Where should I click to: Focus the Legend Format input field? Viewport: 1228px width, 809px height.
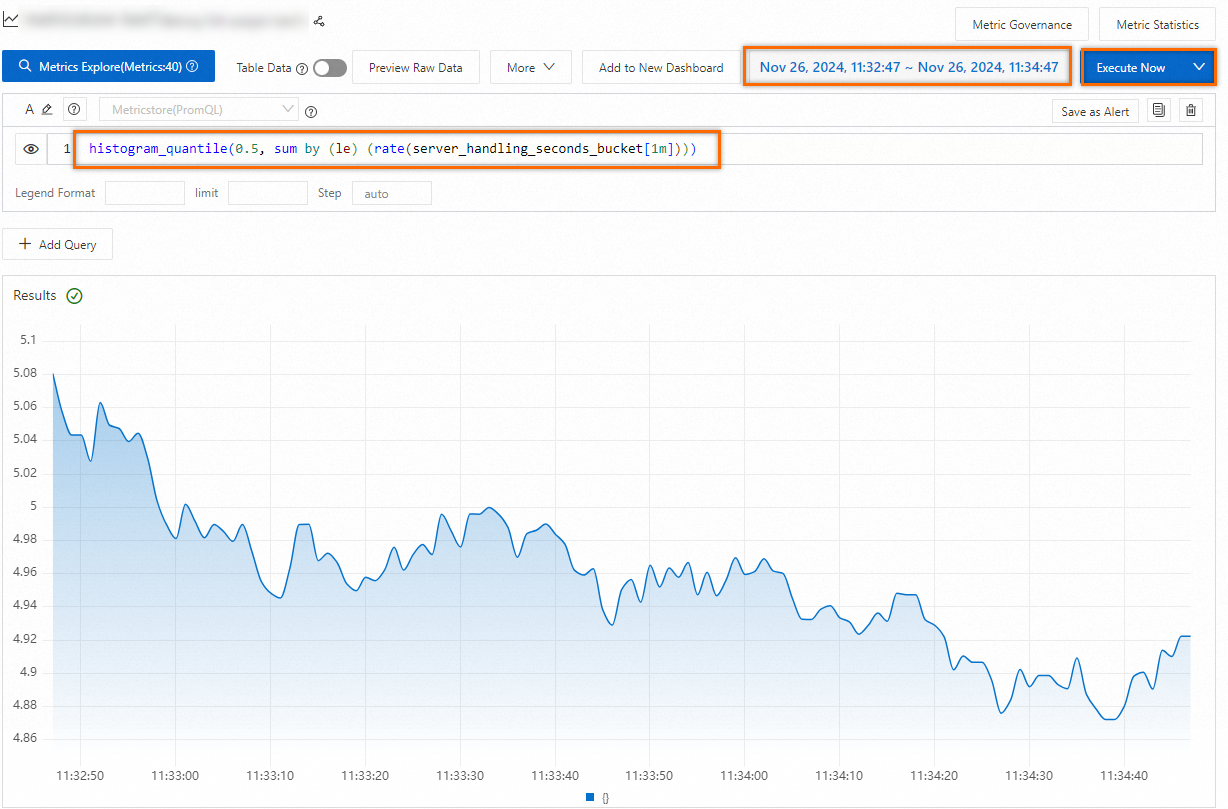[145, 193]
